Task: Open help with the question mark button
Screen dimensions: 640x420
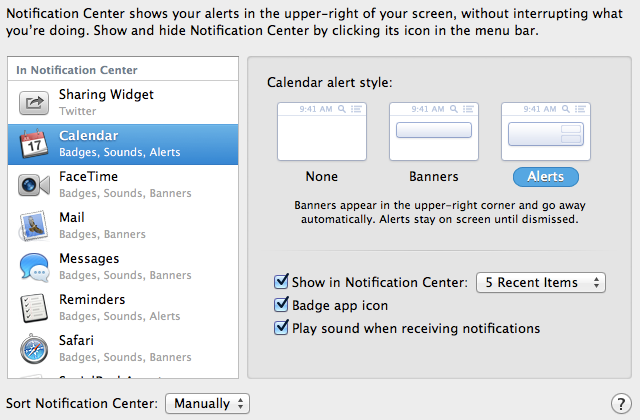Action: point(621,404)
